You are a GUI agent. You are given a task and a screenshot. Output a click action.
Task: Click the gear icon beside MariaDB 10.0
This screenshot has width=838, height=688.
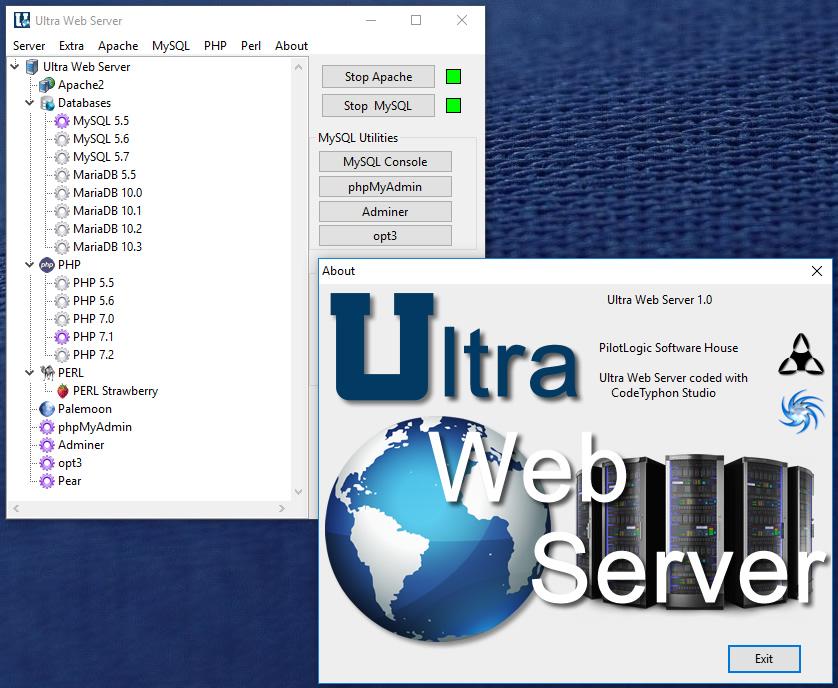(62, 193)
